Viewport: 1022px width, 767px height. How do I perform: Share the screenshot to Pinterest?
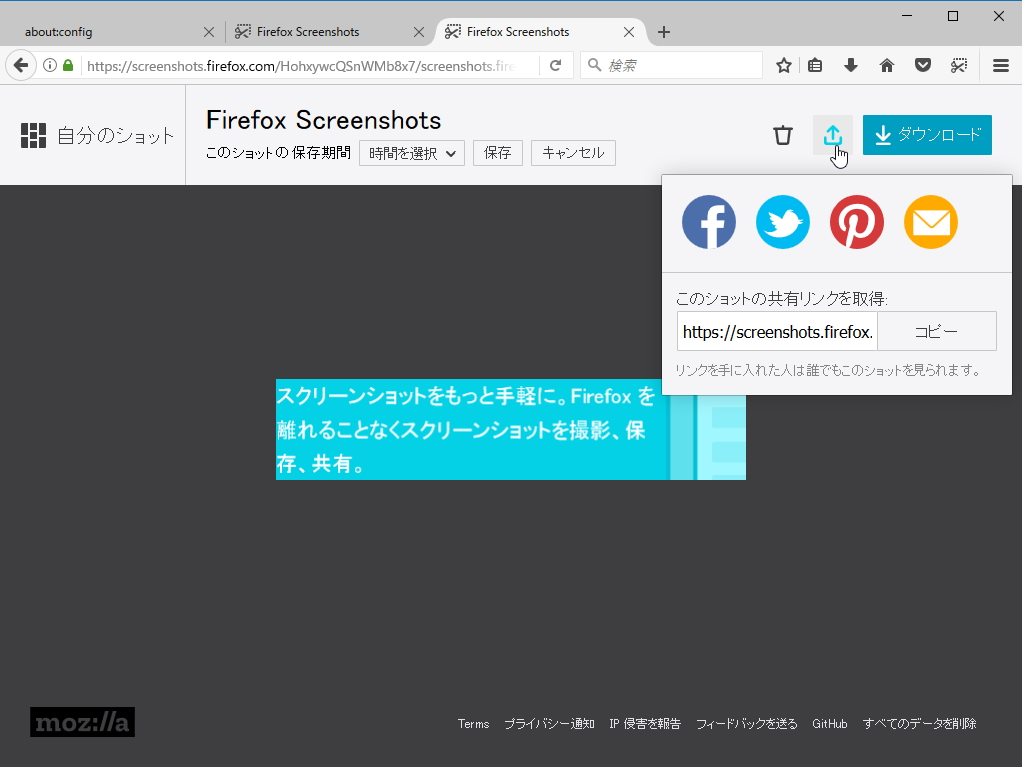[x=857, y=222]
